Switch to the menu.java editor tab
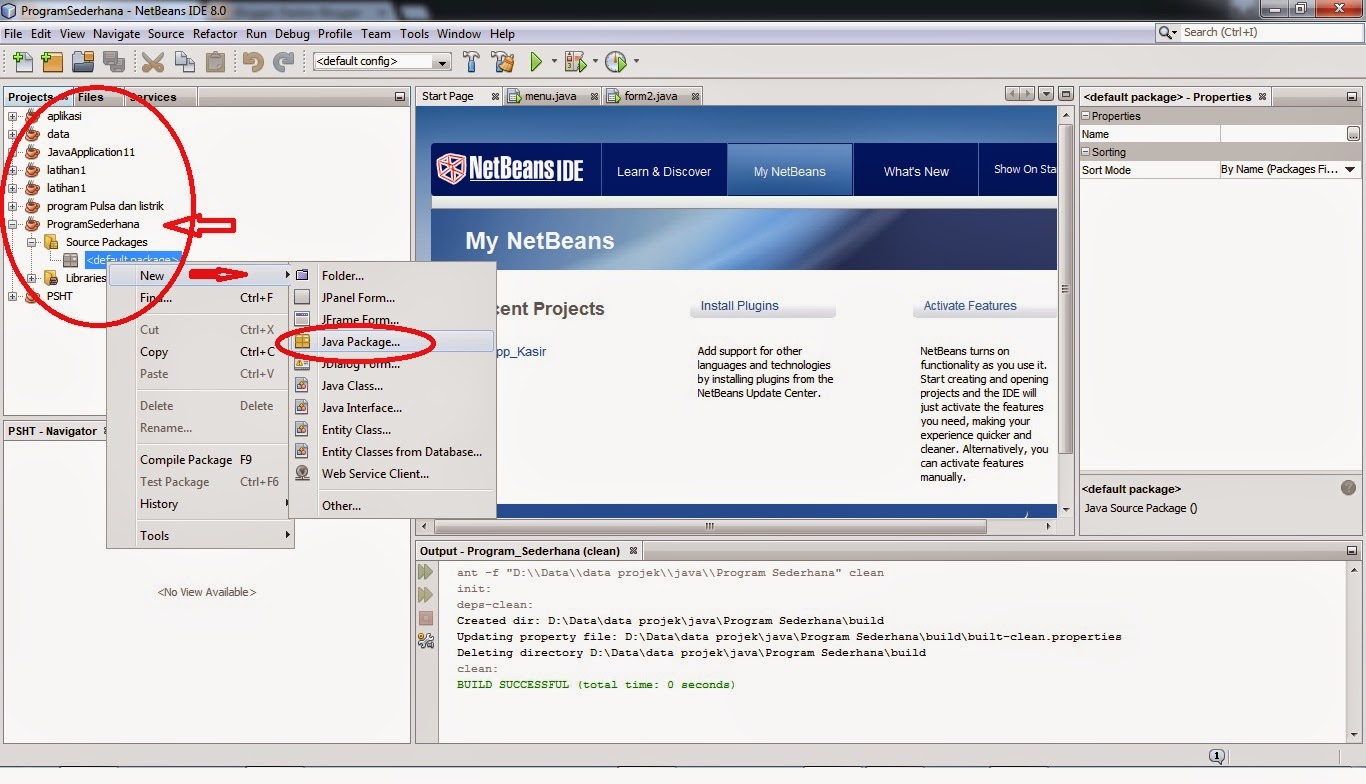Screen dimensions: 1366x784 (550, 97)
